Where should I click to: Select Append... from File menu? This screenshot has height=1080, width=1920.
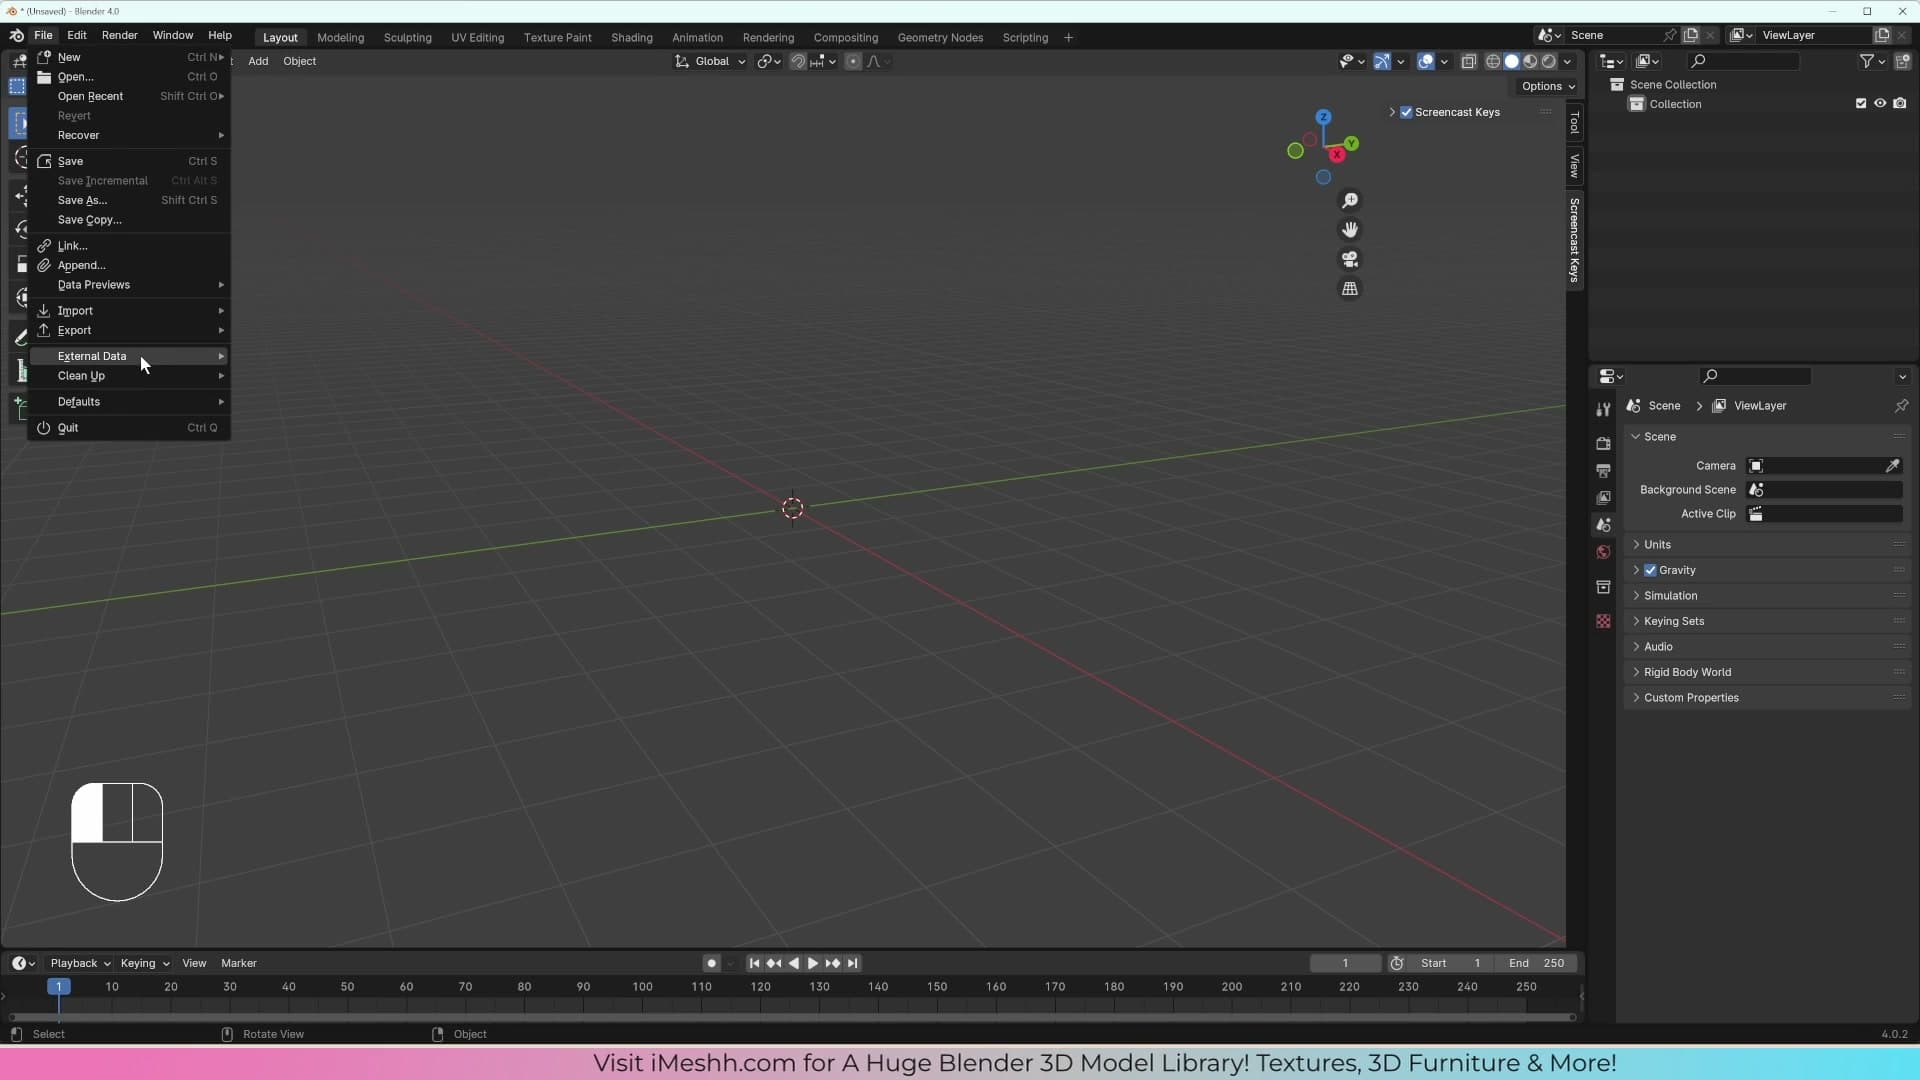[x=129, y=265]
